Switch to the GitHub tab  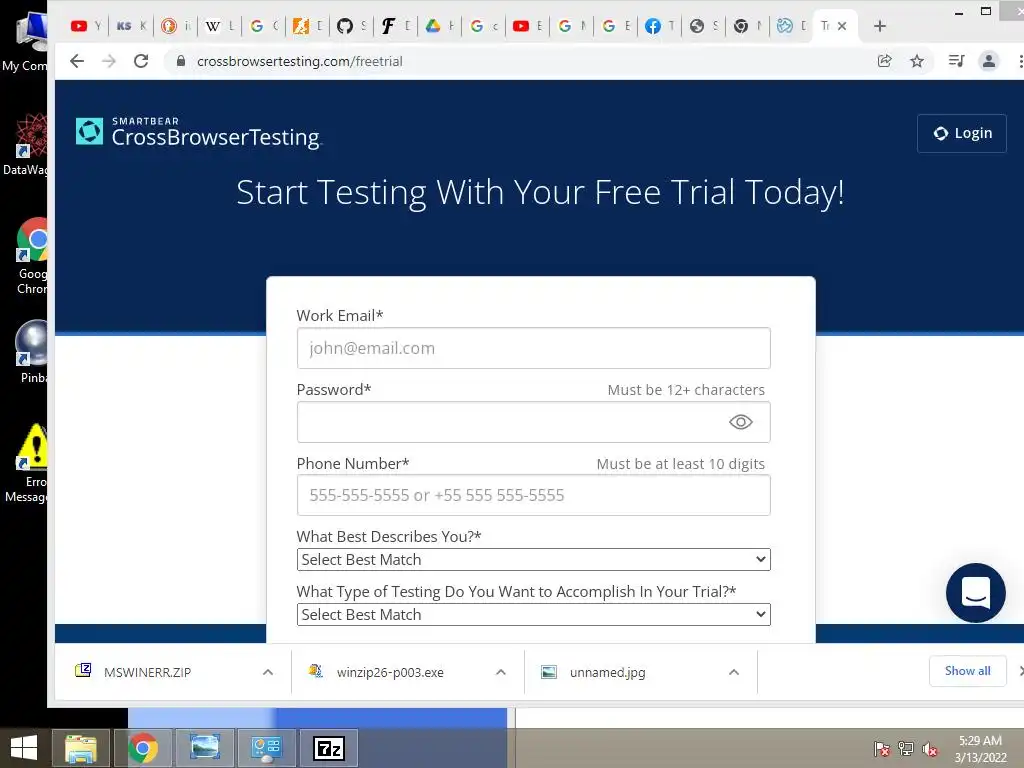(351, 26)
